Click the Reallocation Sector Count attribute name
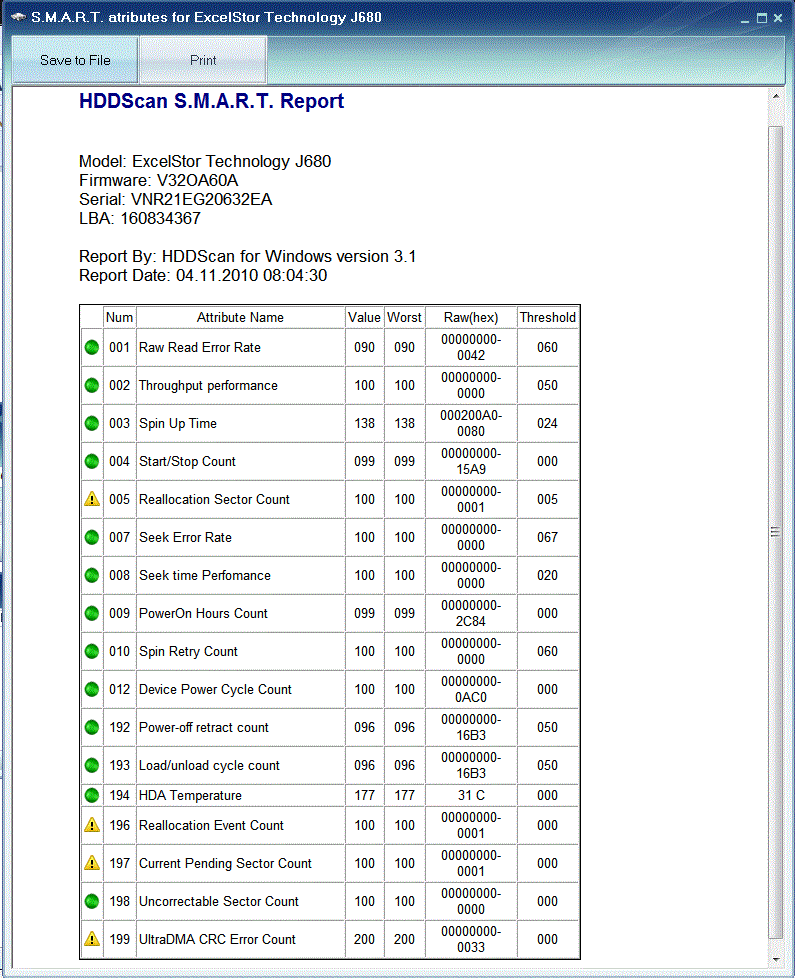The image size is (795, 978). point(214,500)
